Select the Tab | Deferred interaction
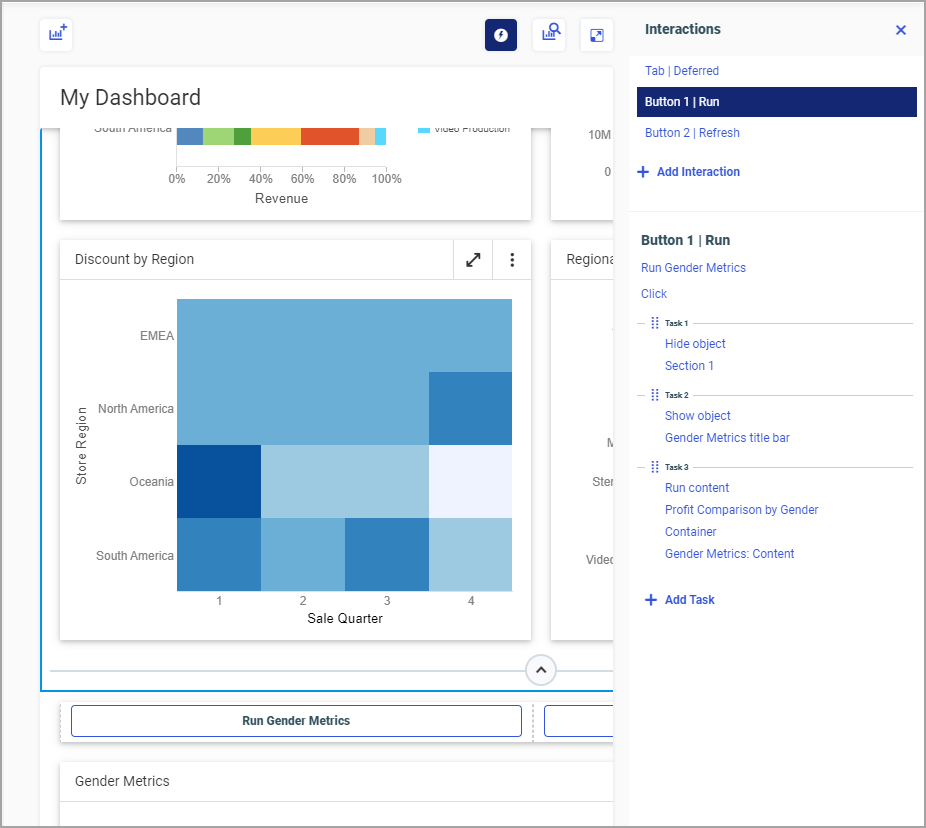Screen dimensions: 926x828 click(682, 71)
